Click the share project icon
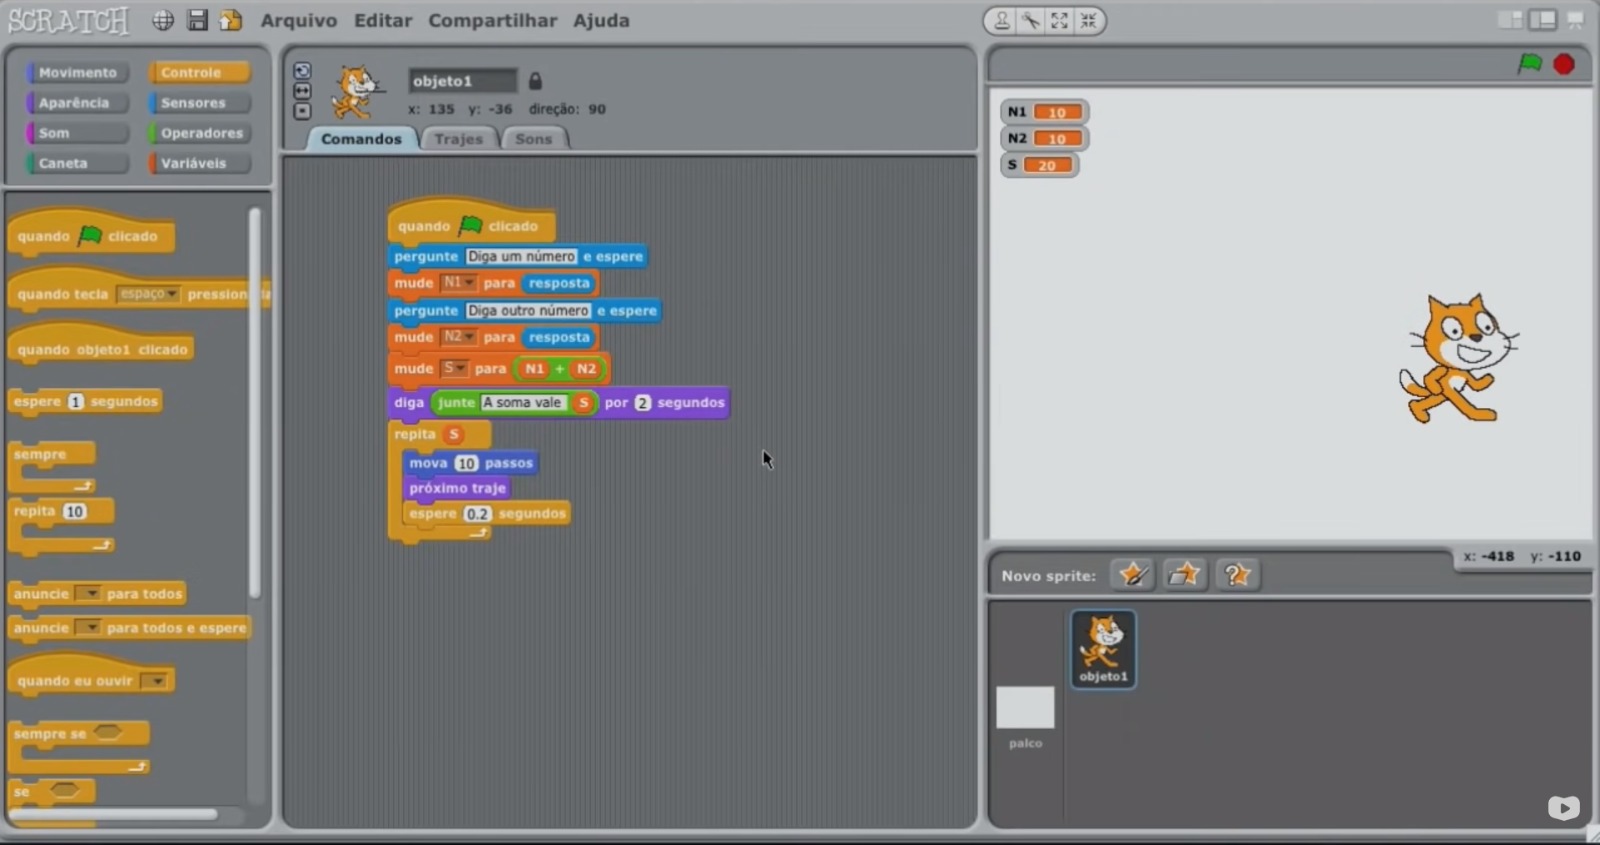 tap(231, 20)
